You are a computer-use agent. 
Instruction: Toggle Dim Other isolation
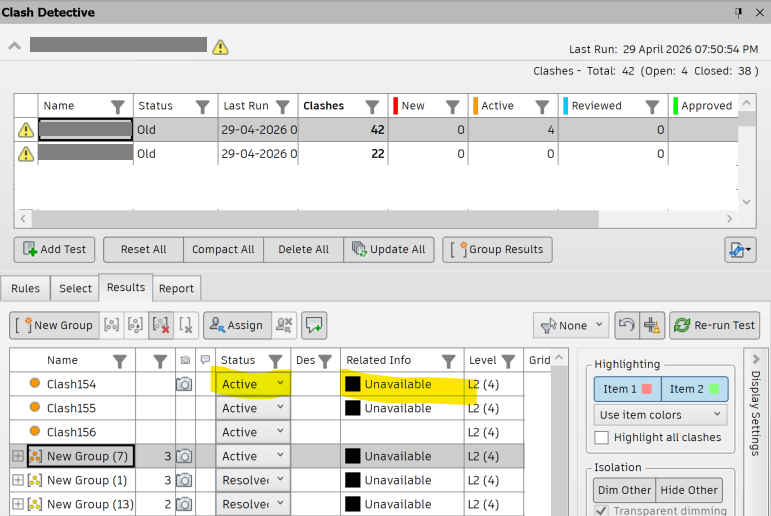pos(624,490)
